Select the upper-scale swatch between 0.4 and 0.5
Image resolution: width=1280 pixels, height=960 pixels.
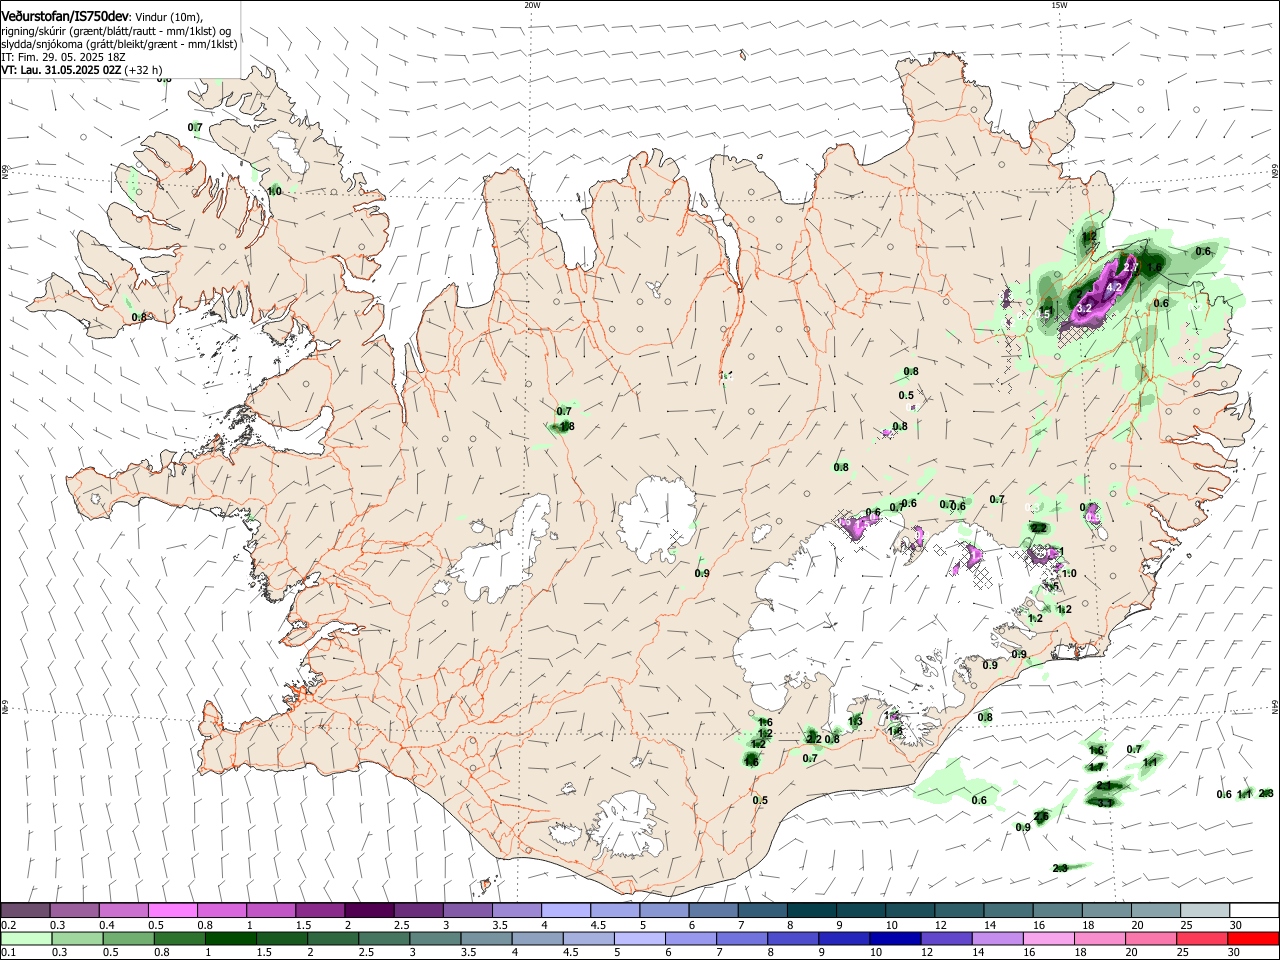tap(123, 910)
